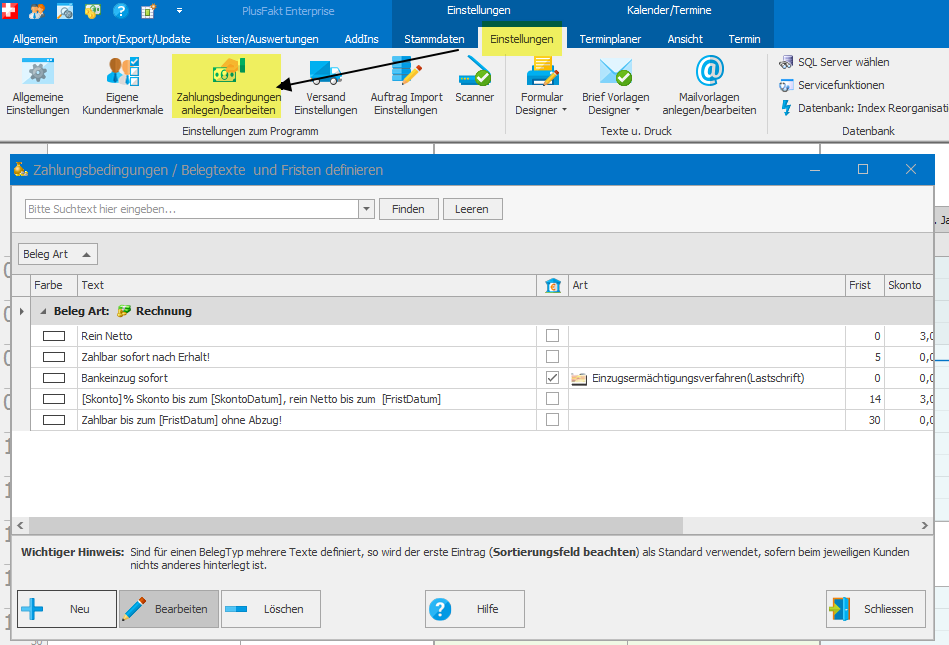The height and width of the screenshot is (645, 949).
Task: Click color swatch for Bankeinzug sofort
Action: click(x=54, y=378)
